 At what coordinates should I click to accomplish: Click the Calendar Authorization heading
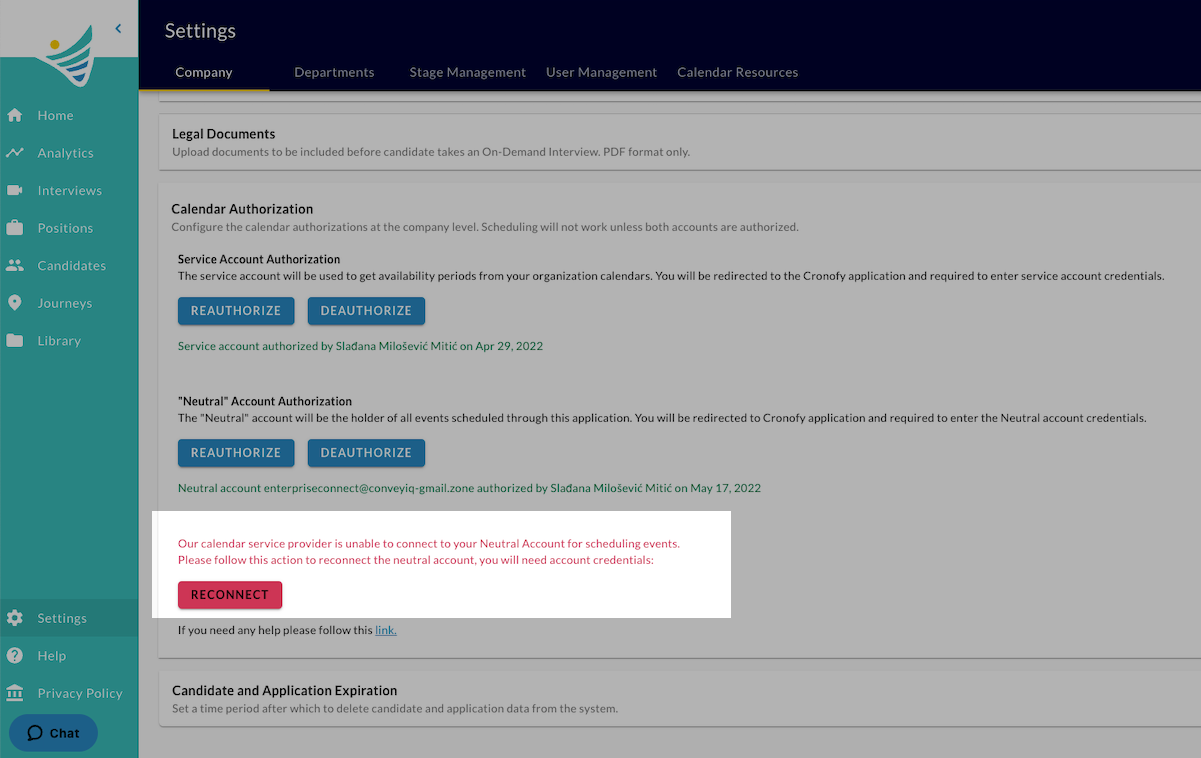coord(243,209)
